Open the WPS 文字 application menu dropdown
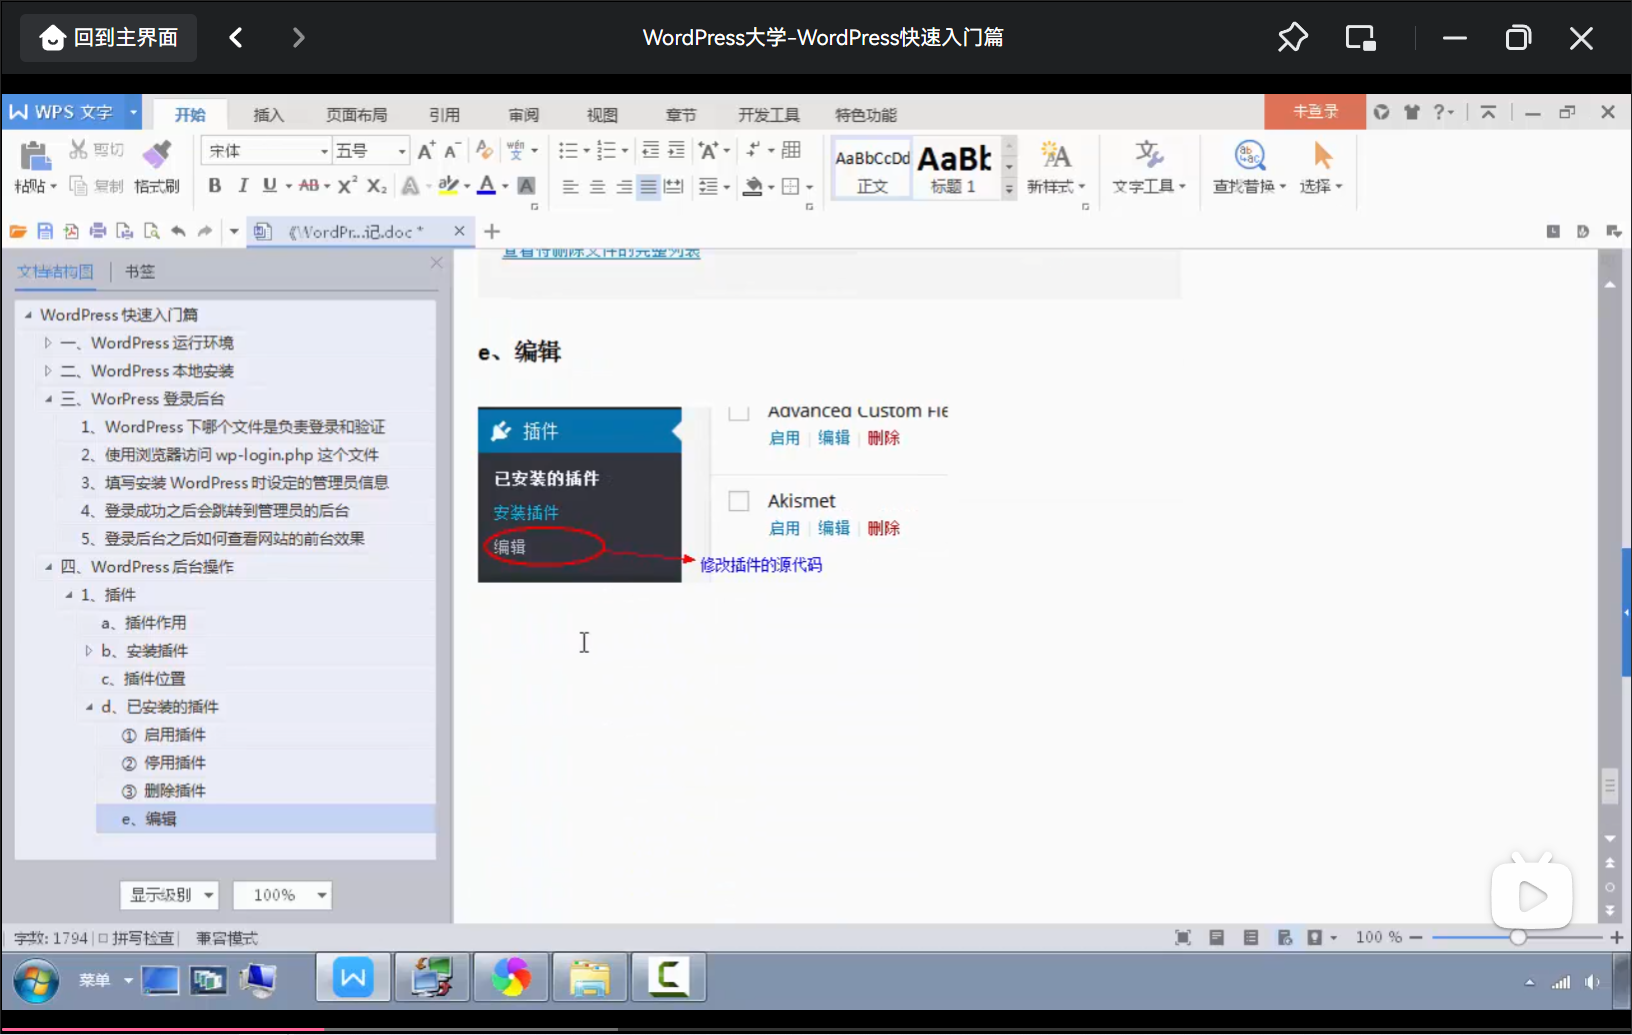Image resolution: width=1632 pixels, height=1035 pixels. [x=133, y=112]
